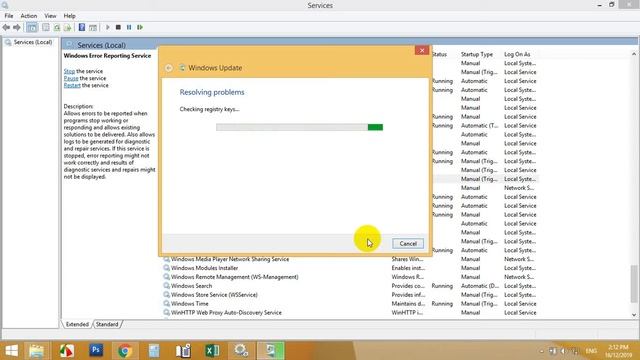Click the Pause the service link
640x360 pixels.
tap(71, 78)
